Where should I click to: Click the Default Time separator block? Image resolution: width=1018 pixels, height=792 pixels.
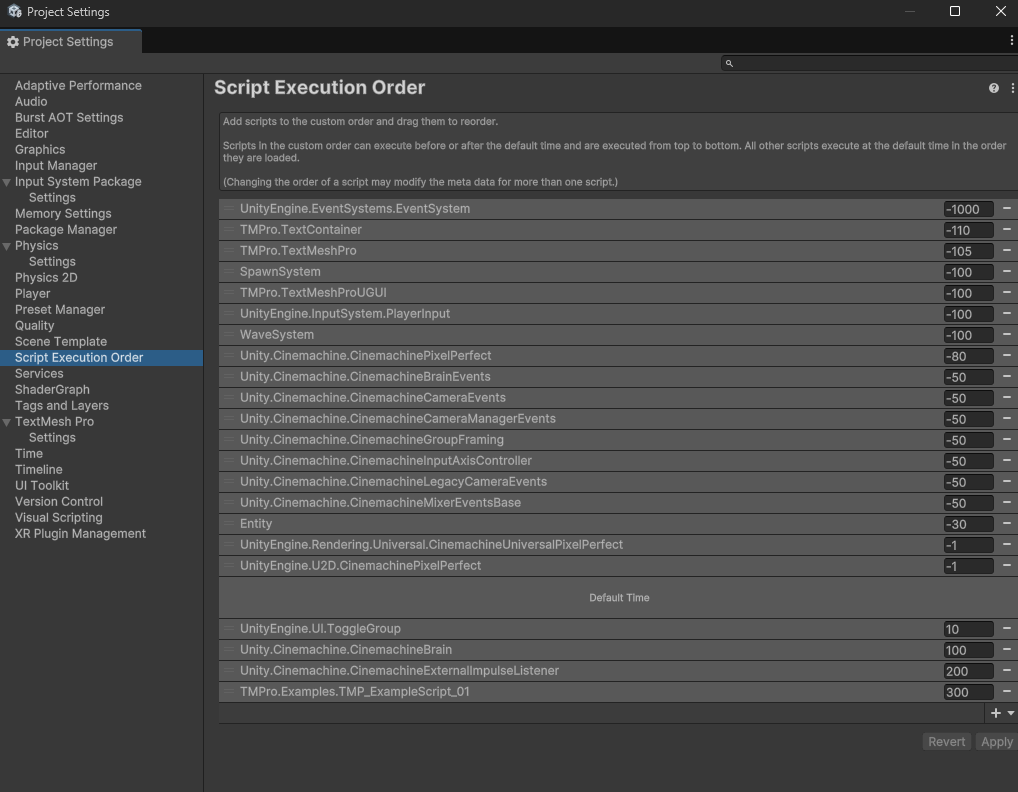(x=618, y=597)
